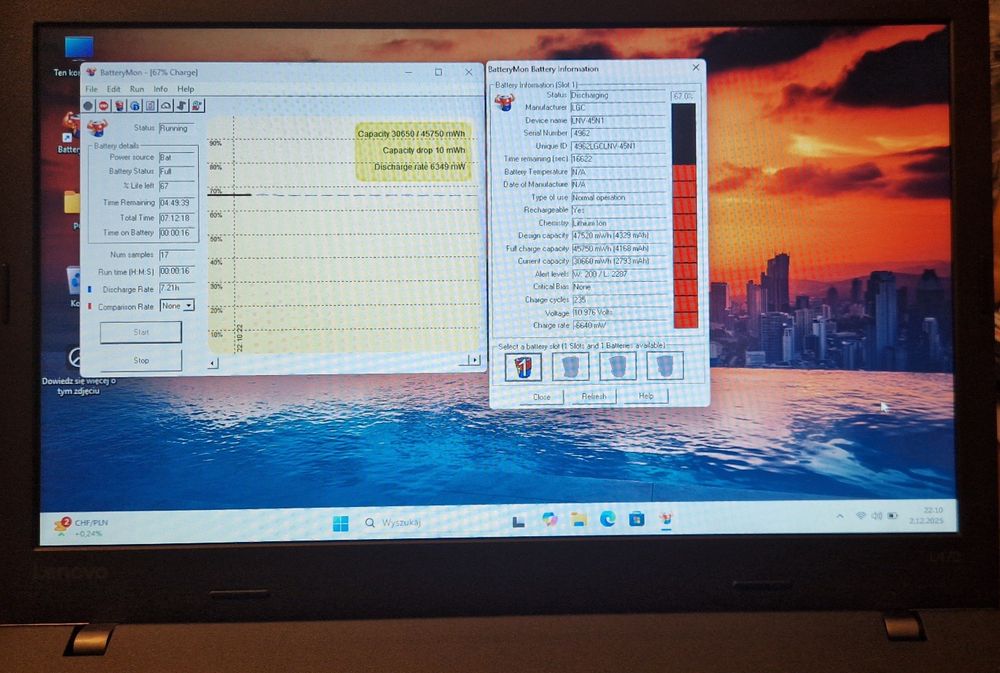Click the Manufacturer field LGC
The height and width of the screenshot is (673, 1000).
click(618, 108)
